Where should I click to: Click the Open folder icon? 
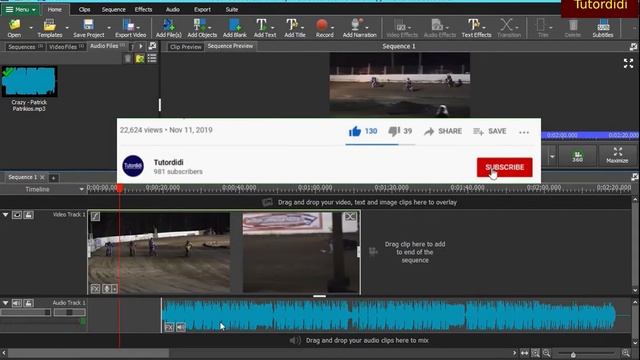pos(14,25)
